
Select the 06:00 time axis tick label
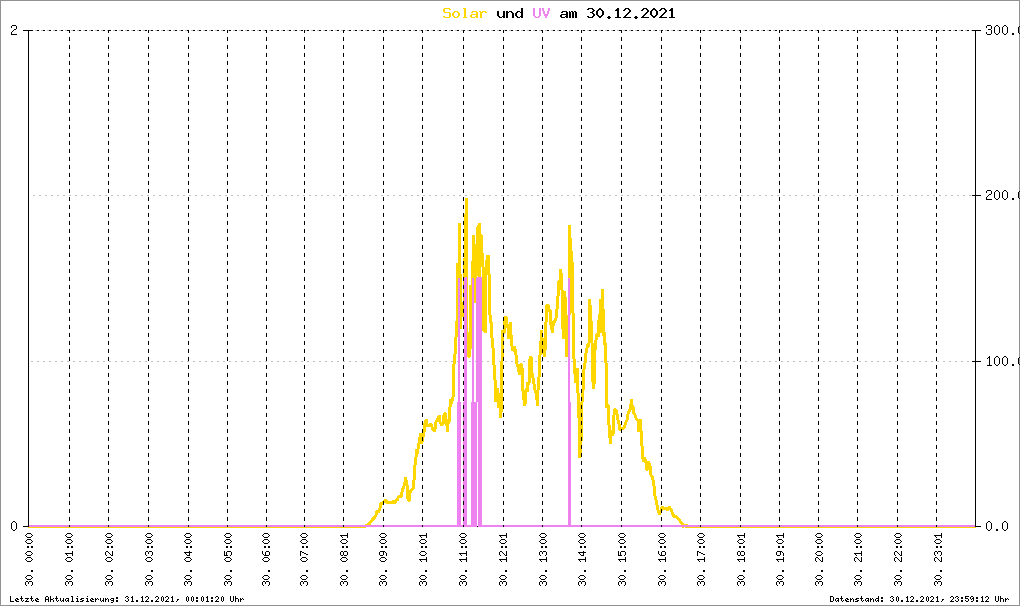coord(266,561)
